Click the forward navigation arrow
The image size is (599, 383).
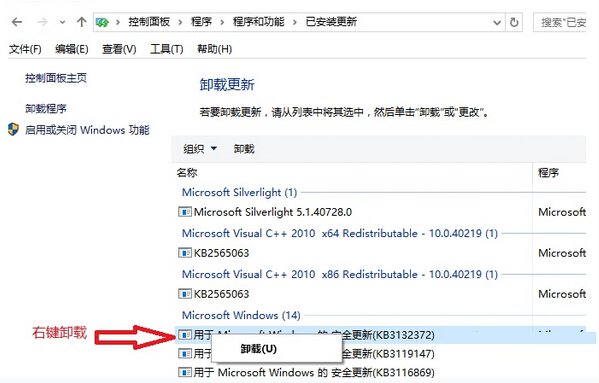pos(42,22)
